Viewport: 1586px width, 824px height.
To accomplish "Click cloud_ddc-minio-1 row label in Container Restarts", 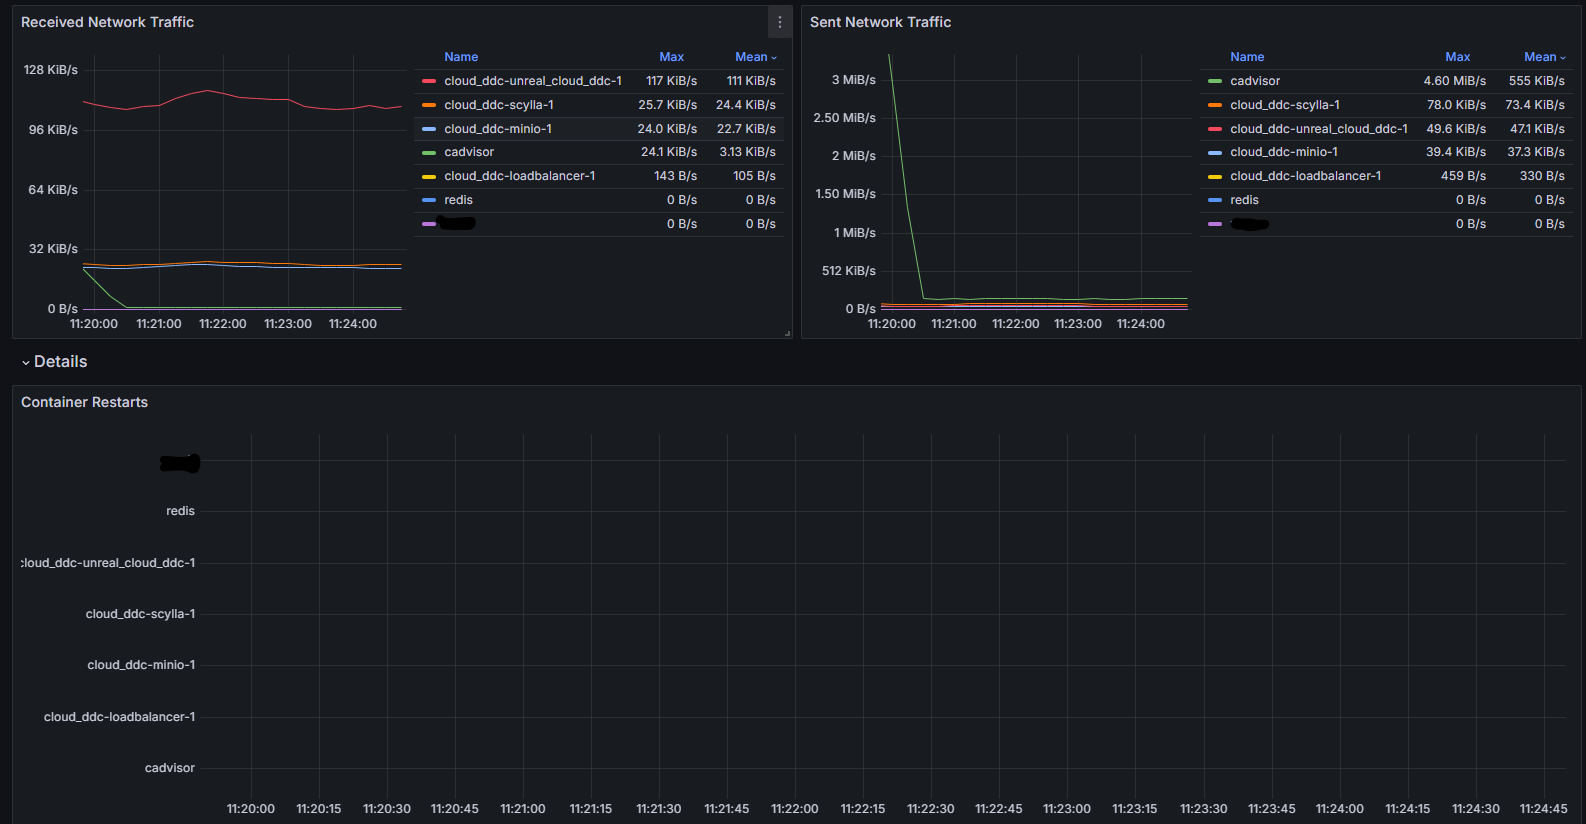I will [141, 665].
